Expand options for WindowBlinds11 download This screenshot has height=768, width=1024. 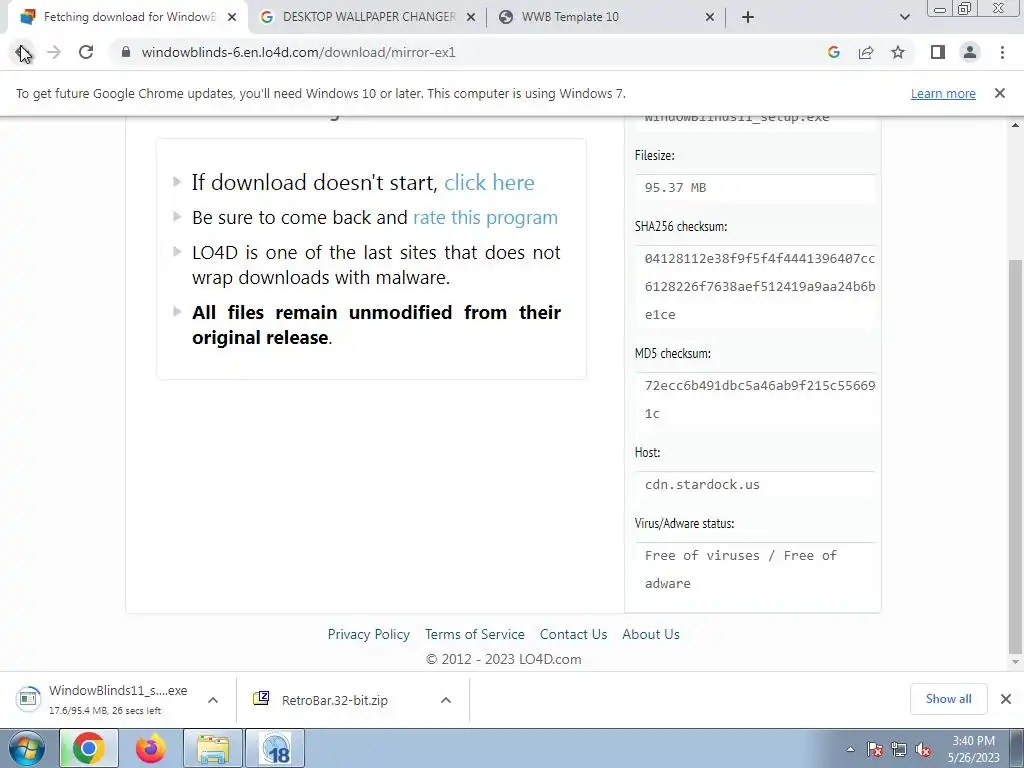213,700
